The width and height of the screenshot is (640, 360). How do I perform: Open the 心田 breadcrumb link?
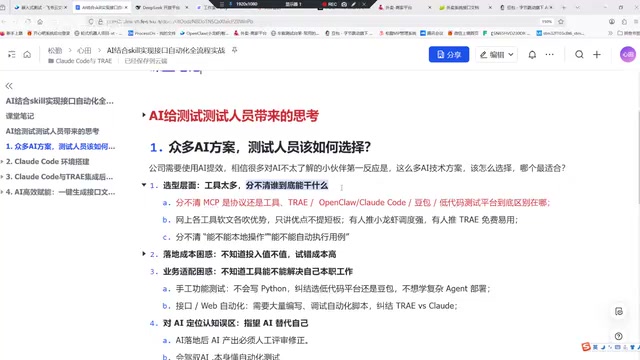[x=84, y=51]
